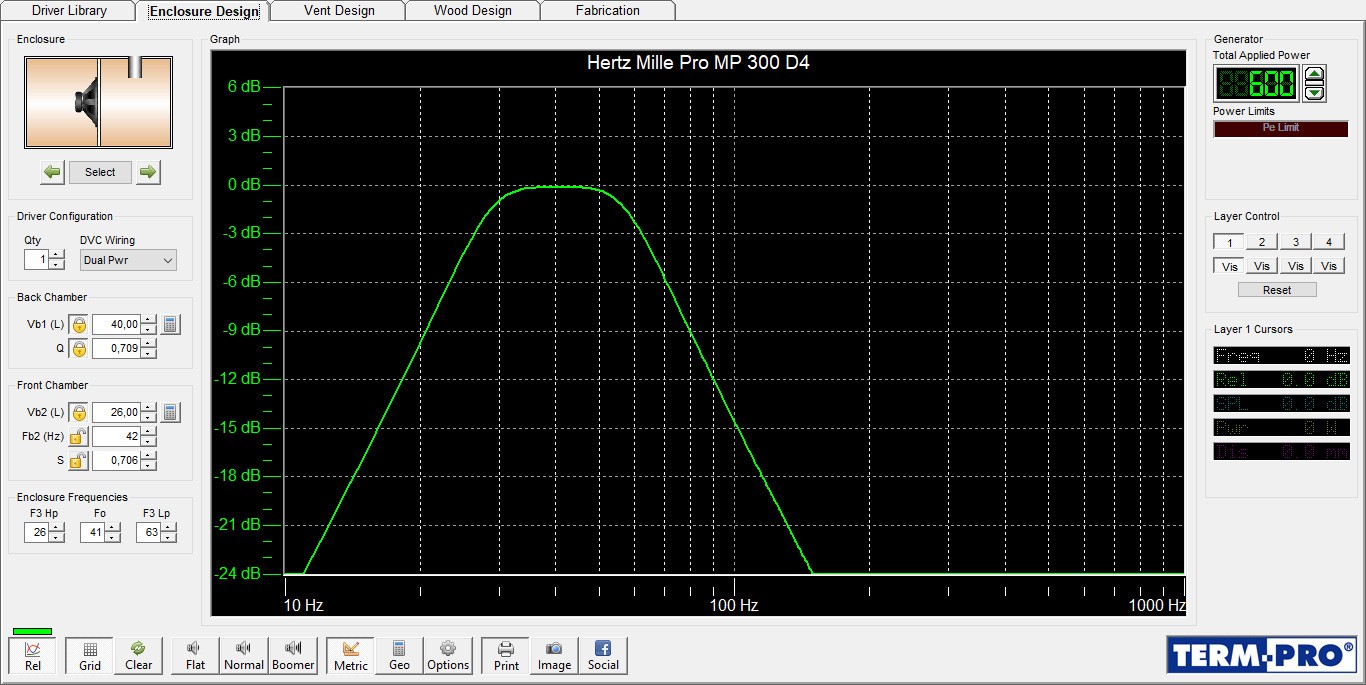Select layer 1 in Layer Control
The height and width of the screenshot is (685, 1366).
click(1229, 242)
